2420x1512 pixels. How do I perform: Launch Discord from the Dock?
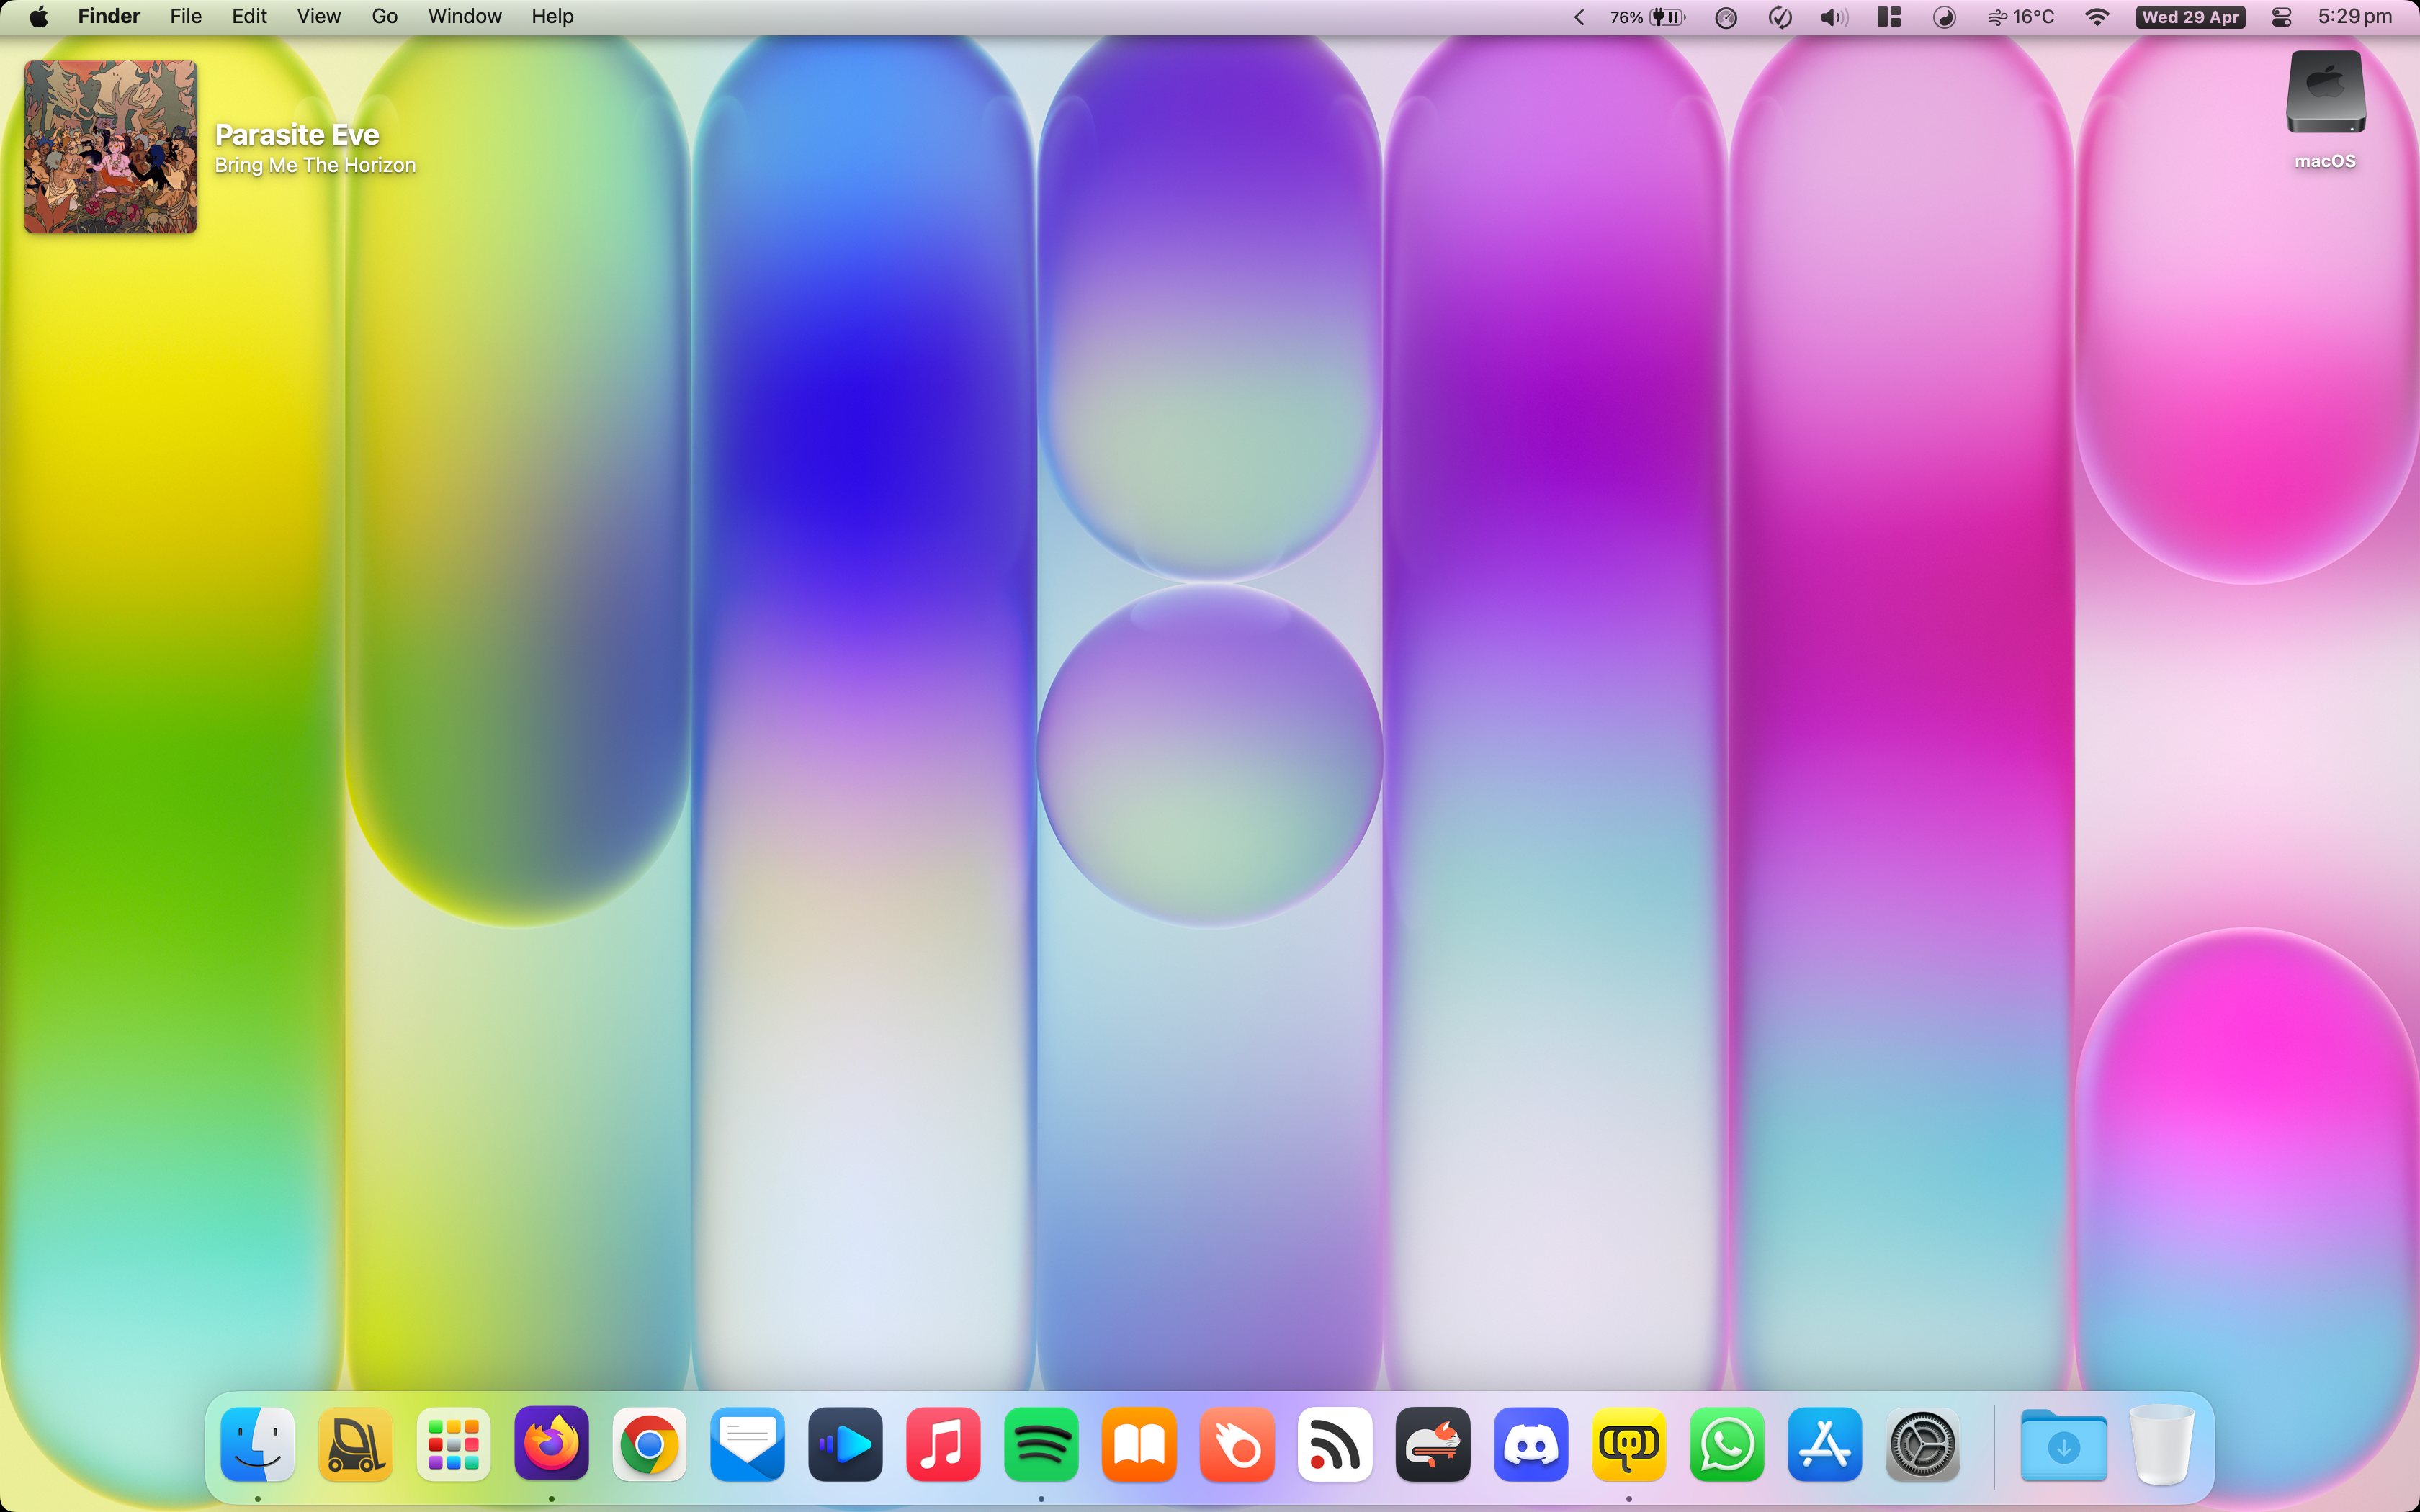pyautogui.click(x=1531, y=1445)
